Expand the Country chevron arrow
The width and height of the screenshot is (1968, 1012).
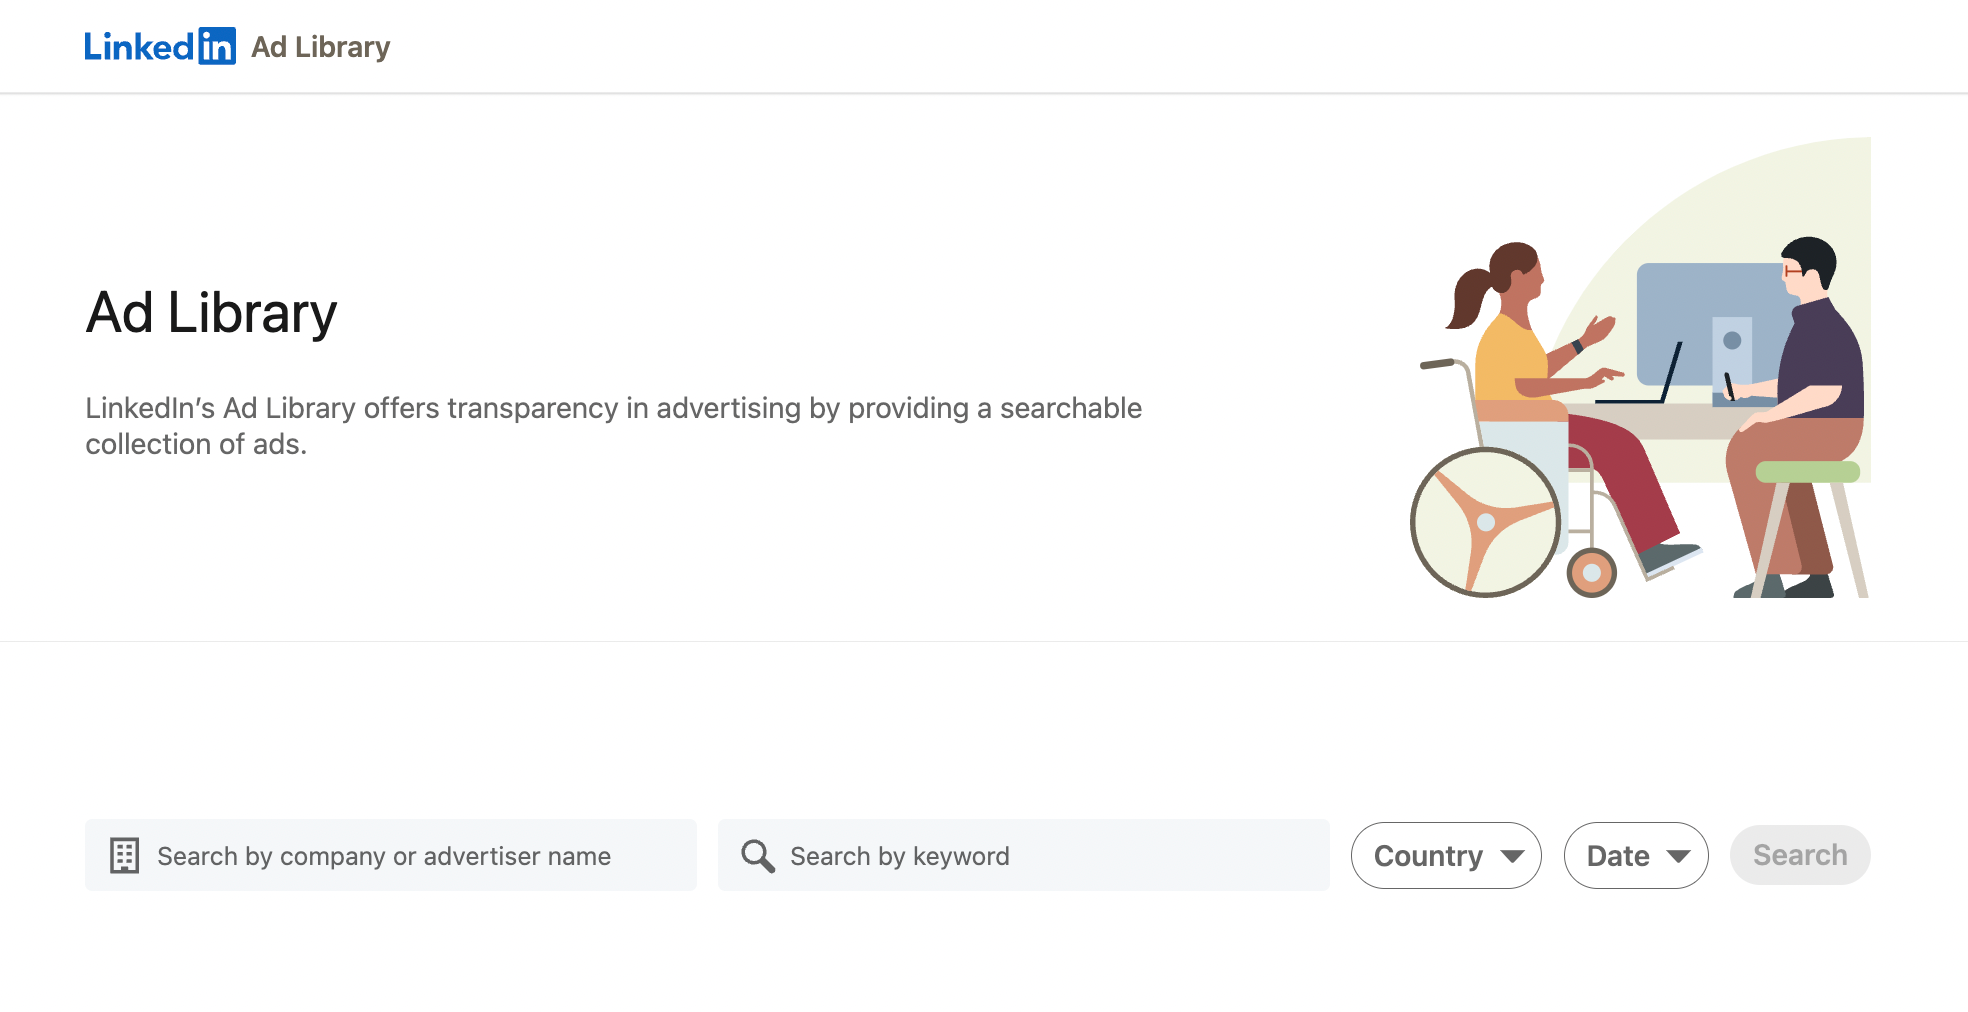tap(1512, 856)
